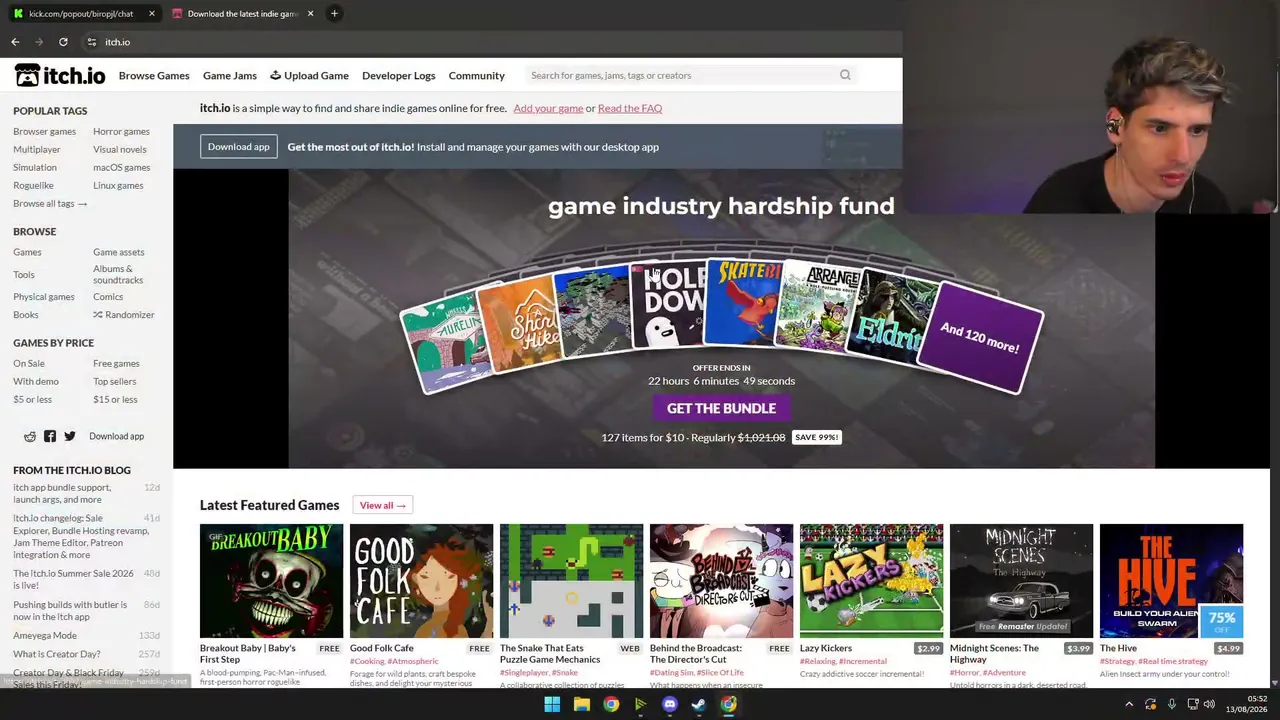
Task: Click the 'Browse all tags' link
Action: [50, 203]
